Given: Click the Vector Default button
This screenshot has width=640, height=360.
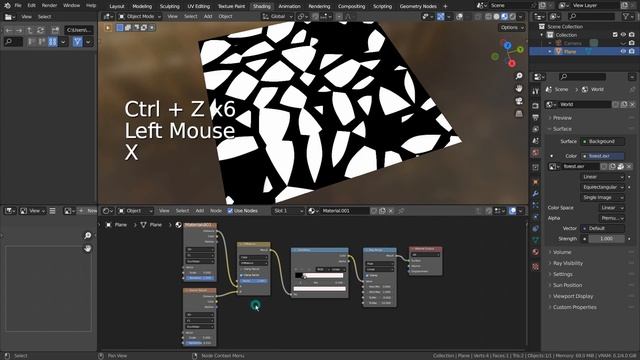Looking at the screenshot, I should pos(602,229).
